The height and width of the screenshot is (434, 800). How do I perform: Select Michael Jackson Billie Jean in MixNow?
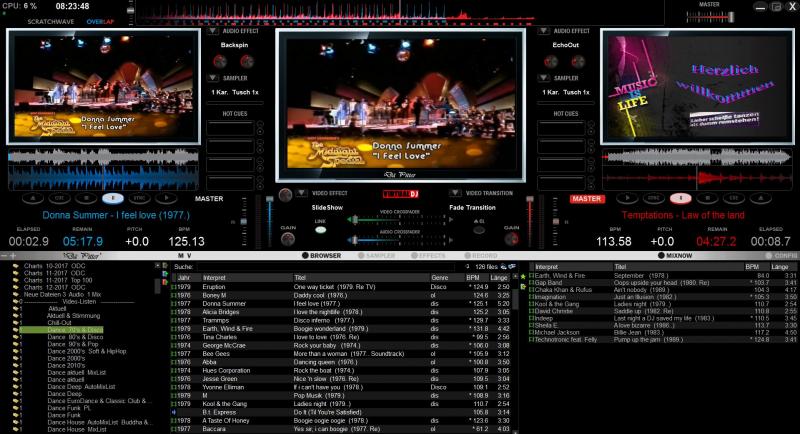663,333
